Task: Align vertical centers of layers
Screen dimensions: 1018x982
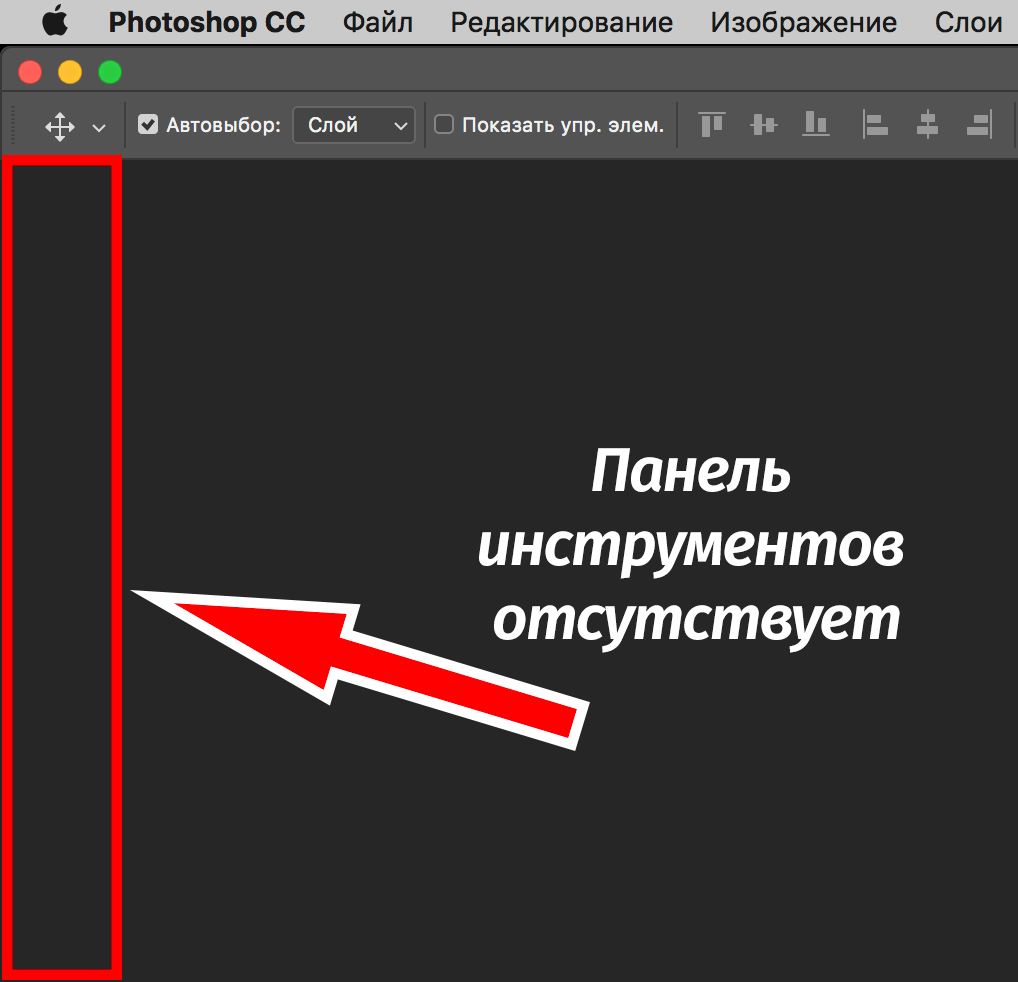Action: pyautogui.click(x=764, y=125)
